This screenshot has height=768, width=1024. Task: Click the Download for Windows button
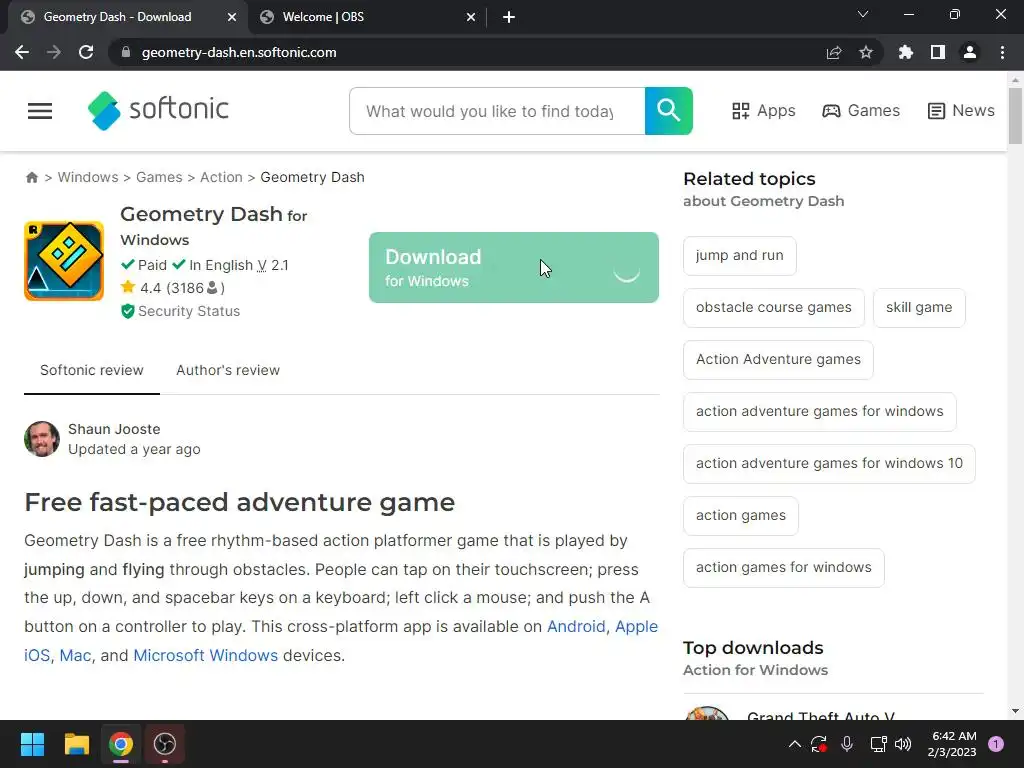tap(513, 268)
